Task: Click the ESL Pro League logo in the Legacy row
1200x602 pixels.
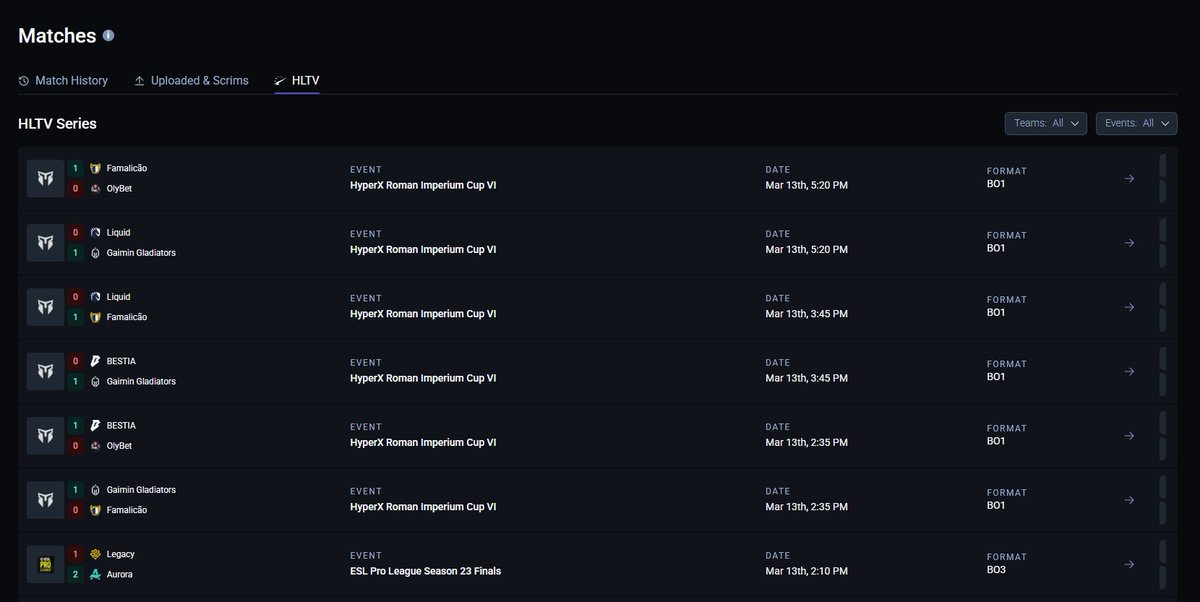Action: [45, 564]
